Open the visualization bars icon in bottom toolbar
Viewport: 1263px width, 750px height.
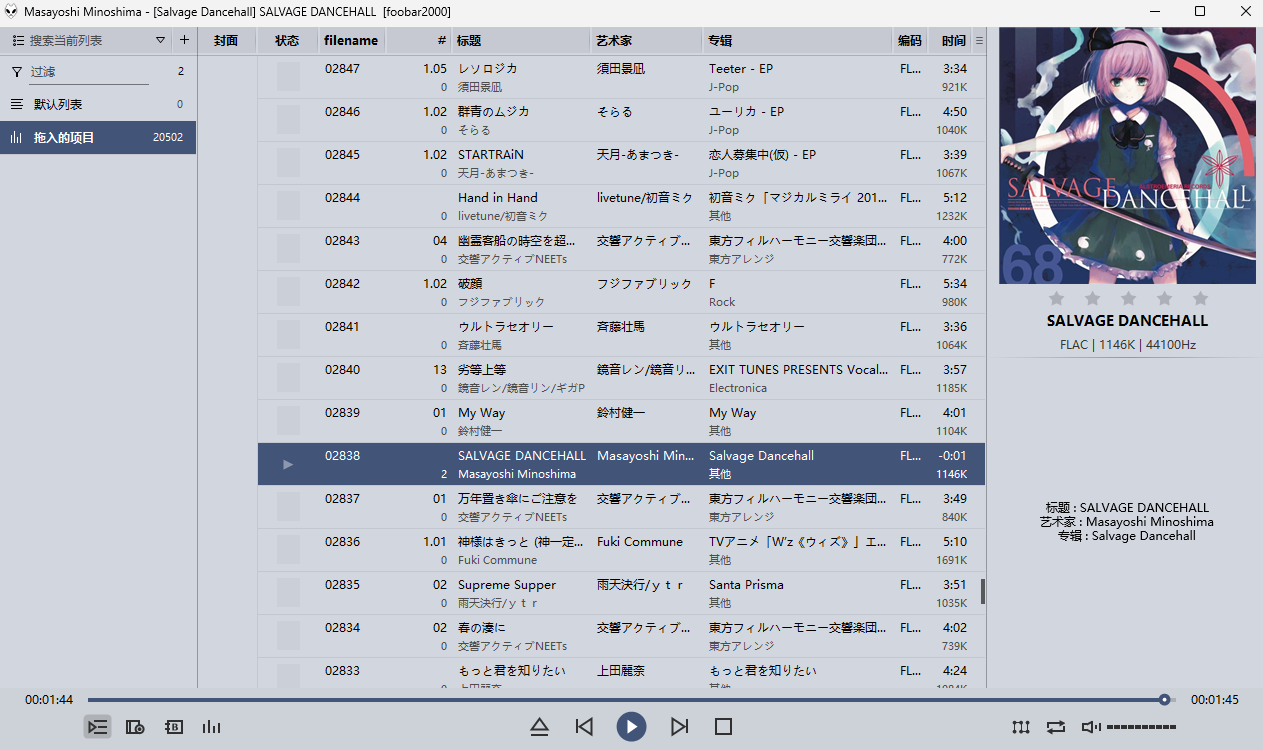click(211, 727)
